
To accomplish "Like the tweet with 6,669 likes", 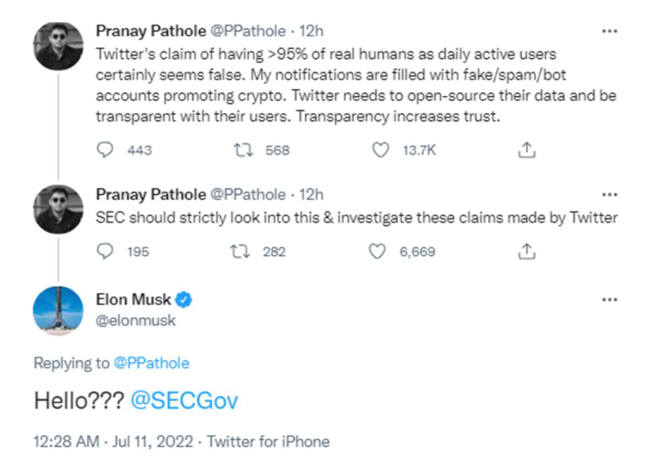I will pos(379,252).
